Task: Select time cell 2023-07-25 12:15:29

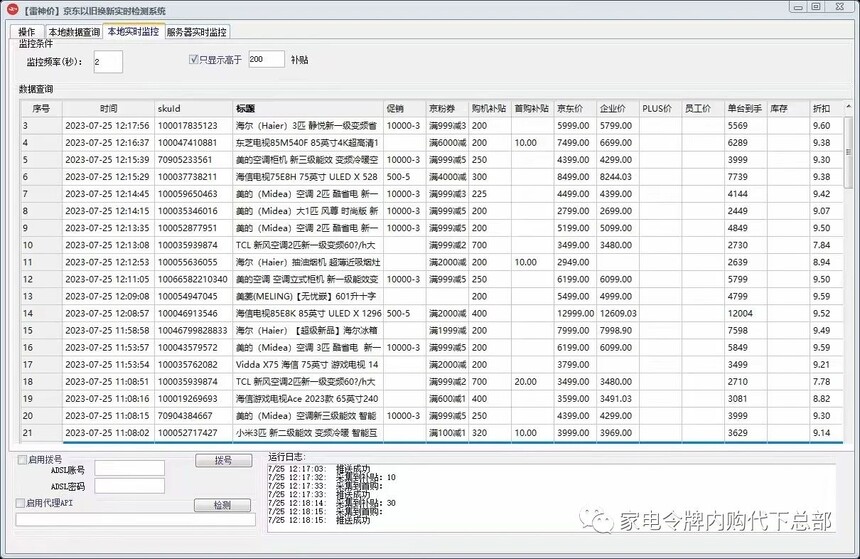Action: pos(108,177)
